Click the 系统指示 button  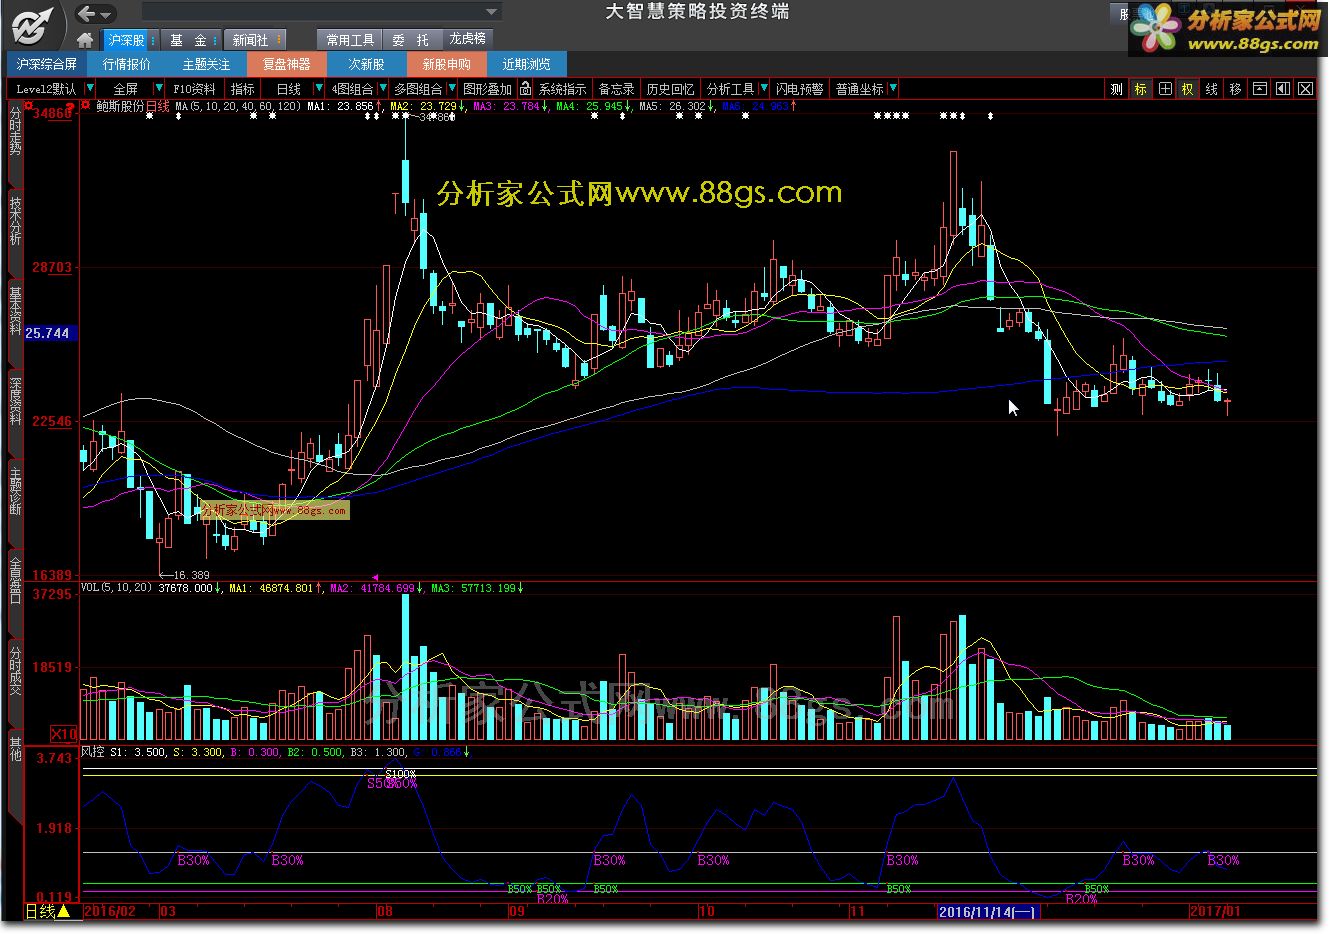click(562, 89)
